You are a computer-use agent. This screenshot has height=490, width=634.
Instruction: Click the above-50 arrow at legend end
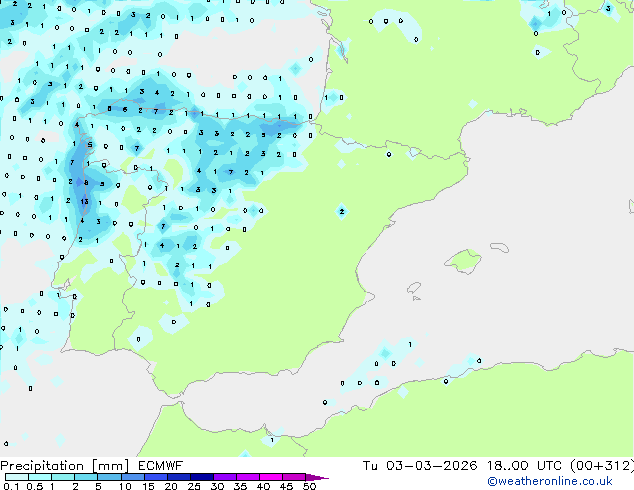(x=317, y=477)
